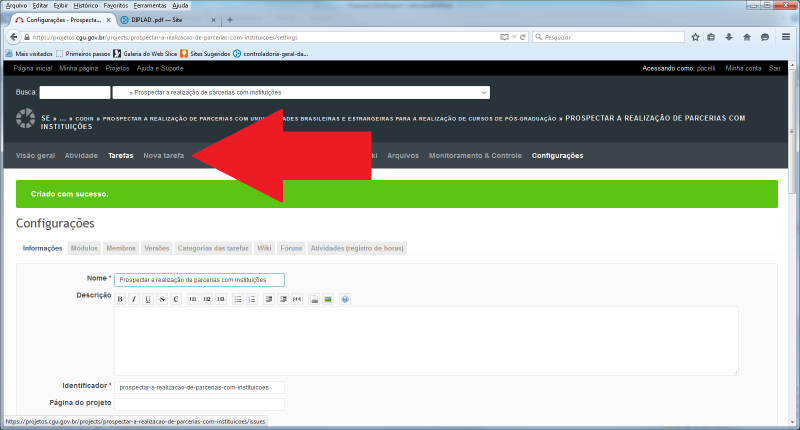Click the Firefox bookmark star icon
The height and width of the screenshot is (430, 800).
[696, 37]
